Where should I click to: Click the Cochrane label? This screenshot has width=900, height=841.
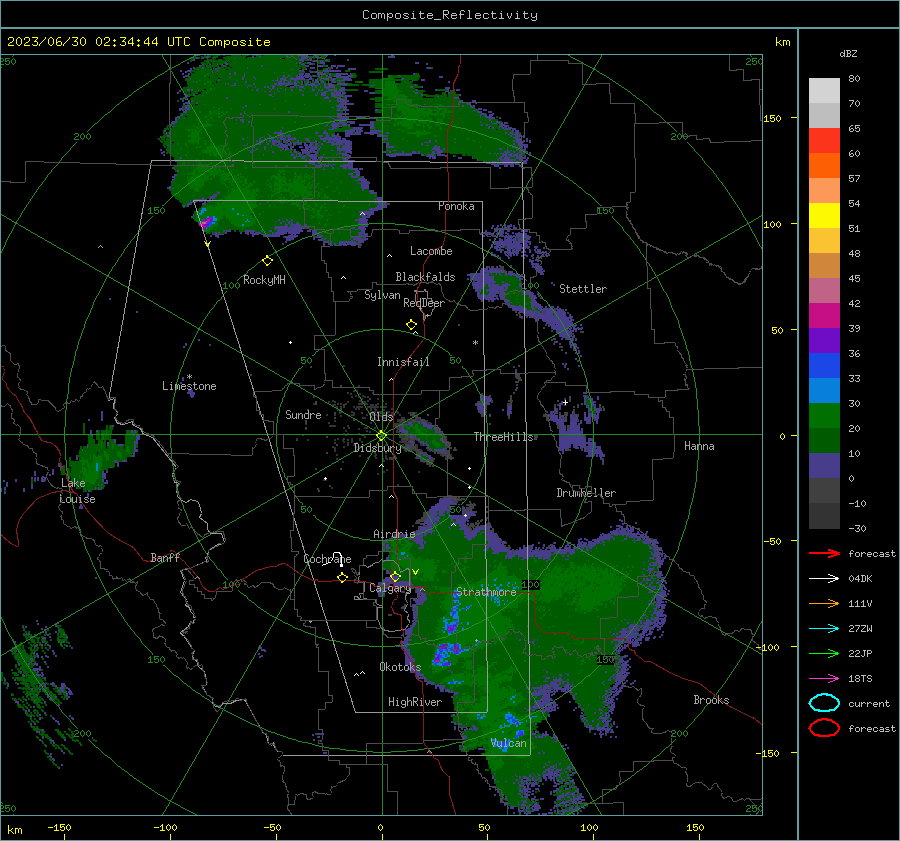point(327,559)
